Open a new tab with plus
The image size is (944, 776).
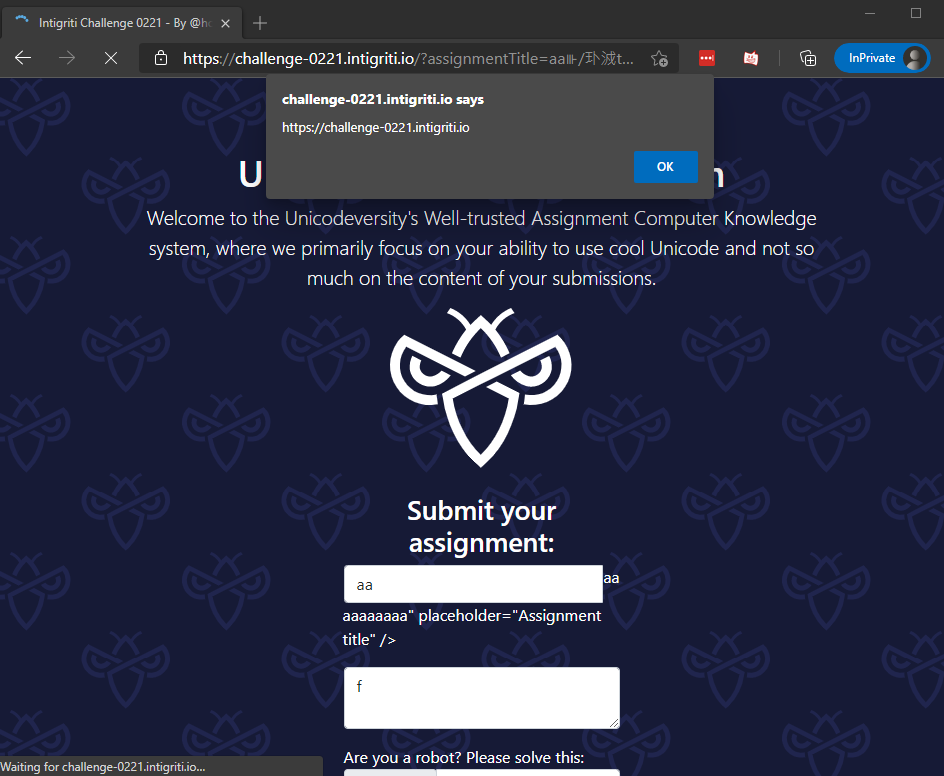(x=260, y=22)
